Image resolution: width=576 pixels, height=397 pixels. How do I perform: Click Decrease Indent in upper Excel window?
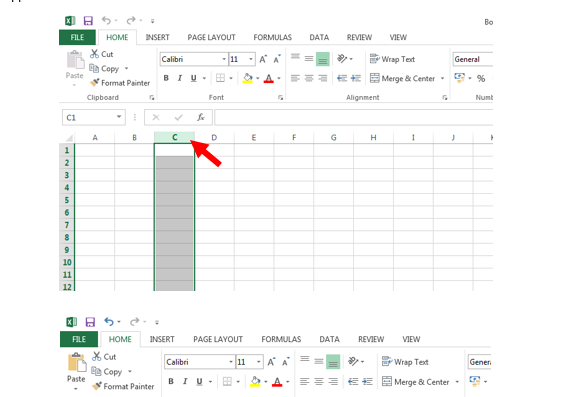click(x=342, y=78)
